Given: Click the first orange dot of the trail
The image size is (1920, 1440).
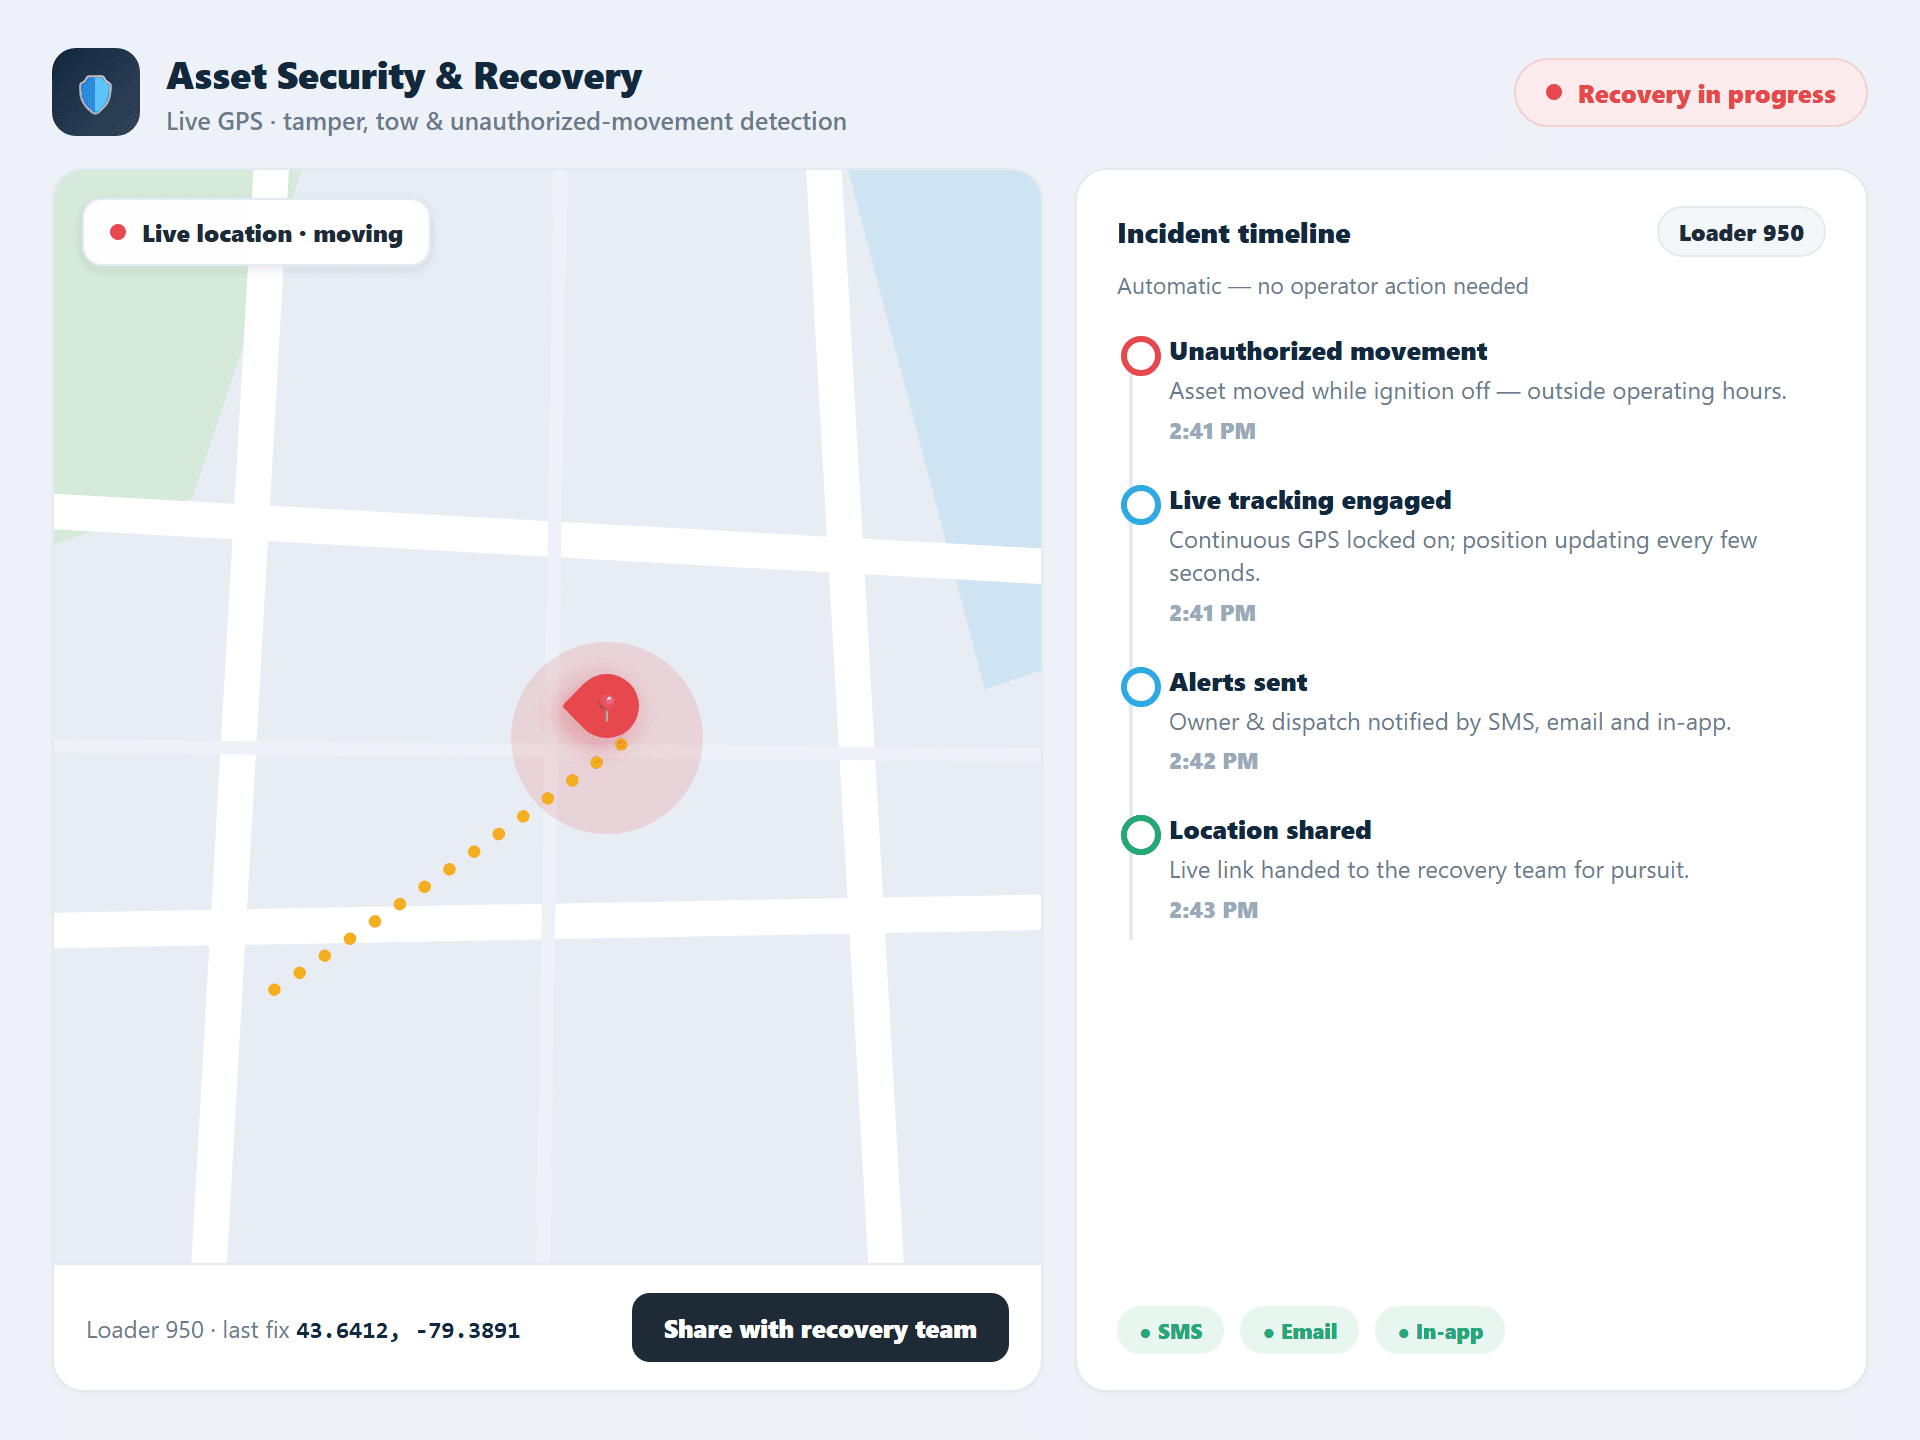Looking at the screenshot, I should pyautogui.click(x=274, y=990).
